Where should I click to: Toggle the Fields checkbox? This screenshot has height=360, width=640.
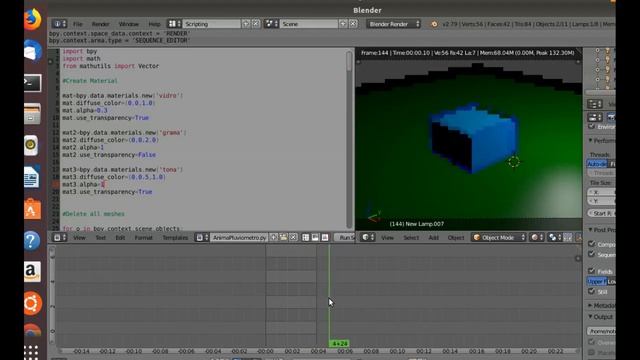591,271
